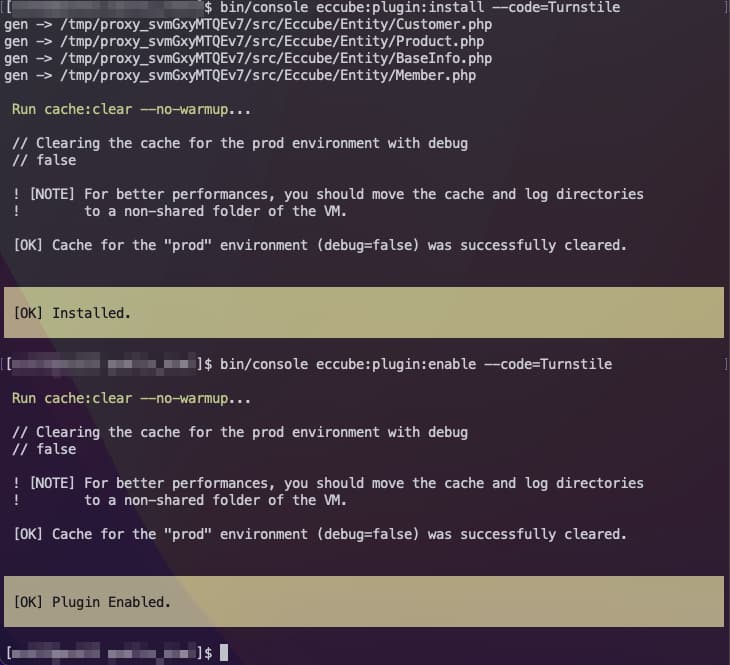
Task: Click the second Clearing the cache comment
Action: tap(240, 441)
